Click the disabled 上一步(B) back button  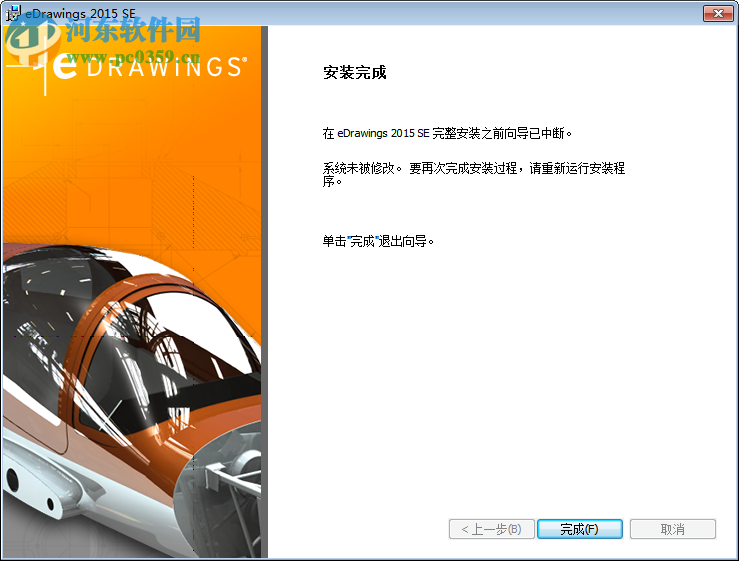pyautogui.click(x=492, y=529)
